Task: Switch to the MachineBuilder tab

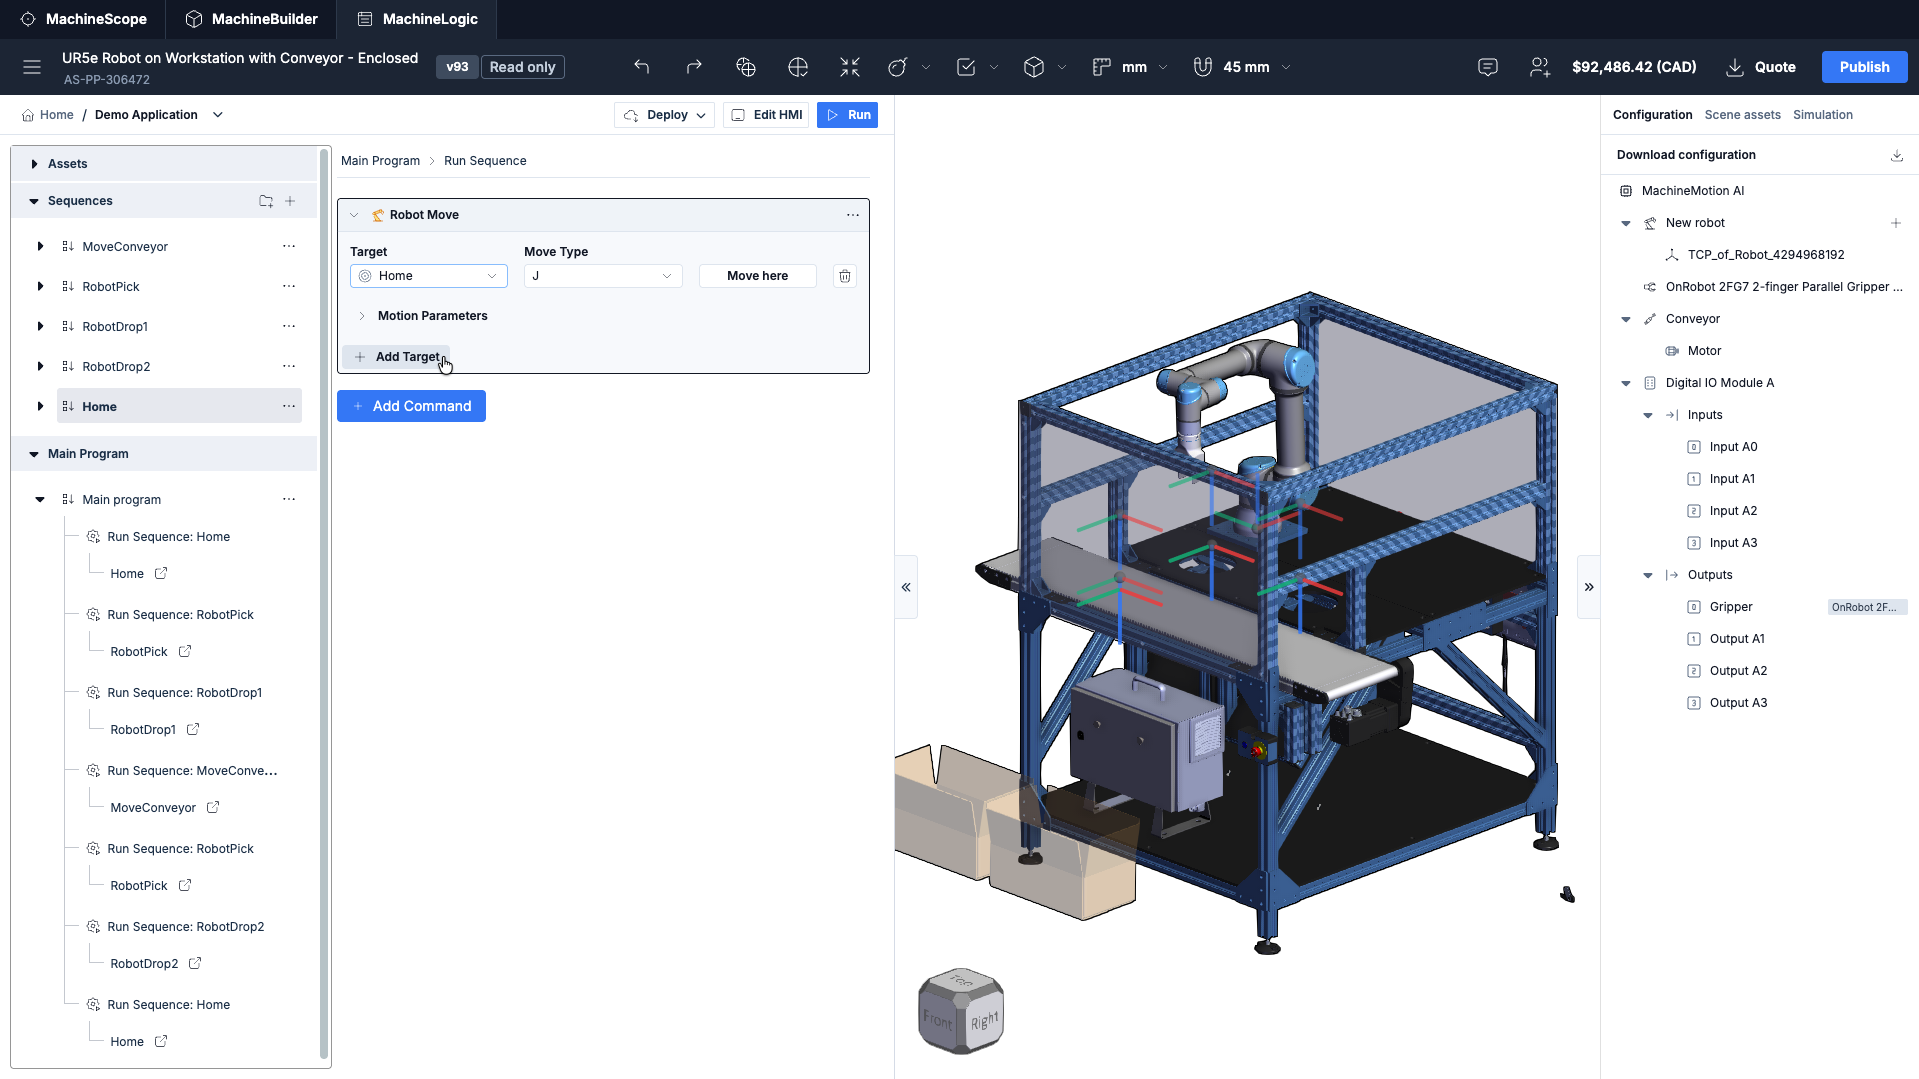Action: pyautogui.click(x=252, y=19)
